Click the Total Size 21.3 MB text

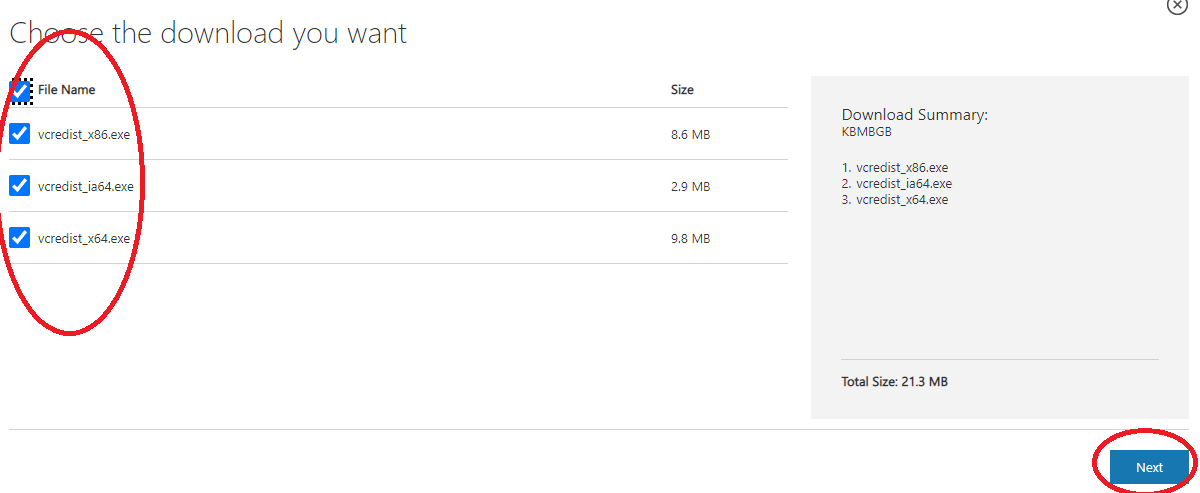[894, 382]
